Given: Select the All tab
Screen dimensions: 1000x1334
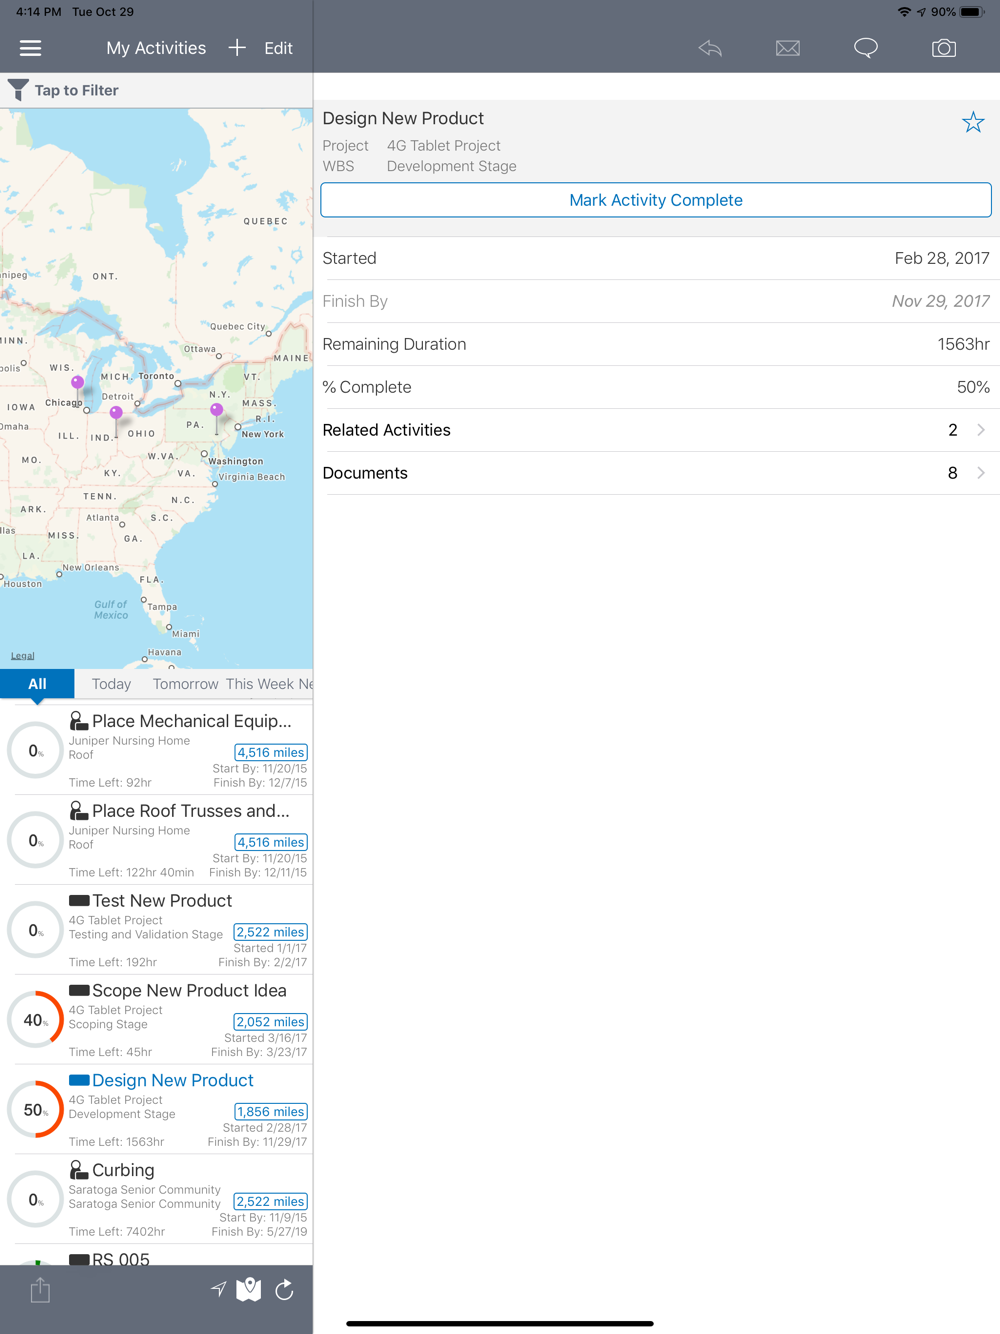Looking at the screenshot, I should point(37,684).
